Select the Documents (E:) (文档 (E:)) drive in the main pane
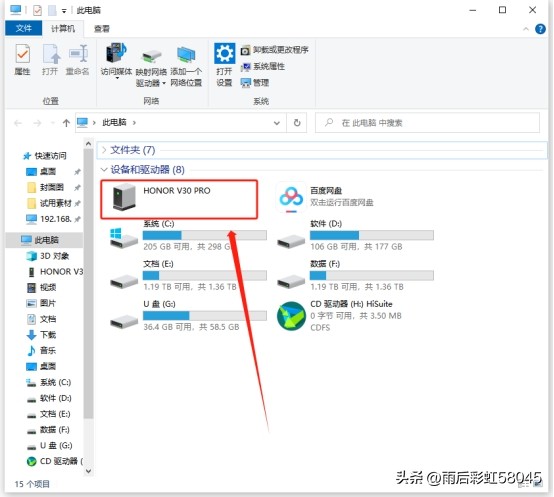This screenshot has width=554, height=497. pyautogui.click(x=187, y=276)
